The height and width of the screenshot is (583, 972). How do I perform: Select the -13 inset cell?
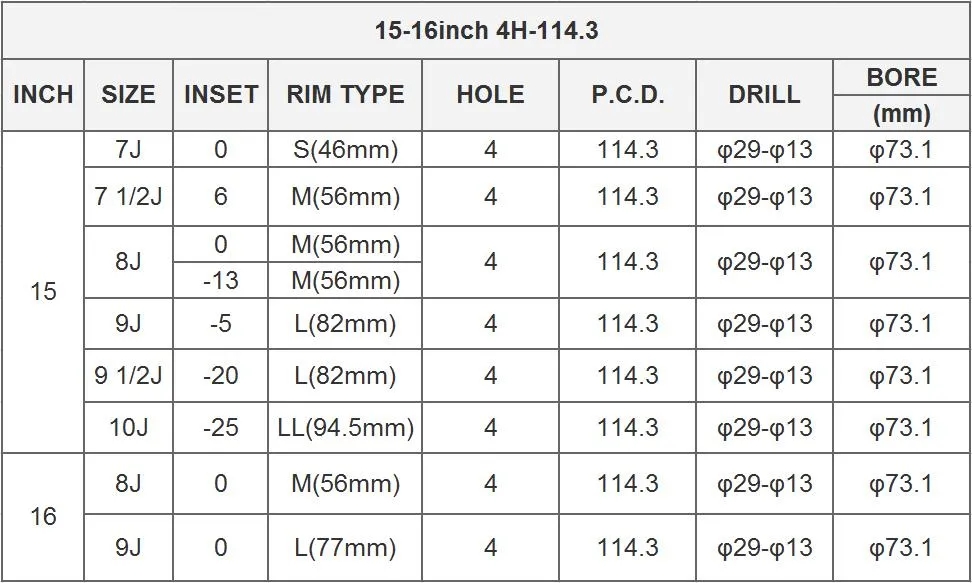tap(221, 281)
